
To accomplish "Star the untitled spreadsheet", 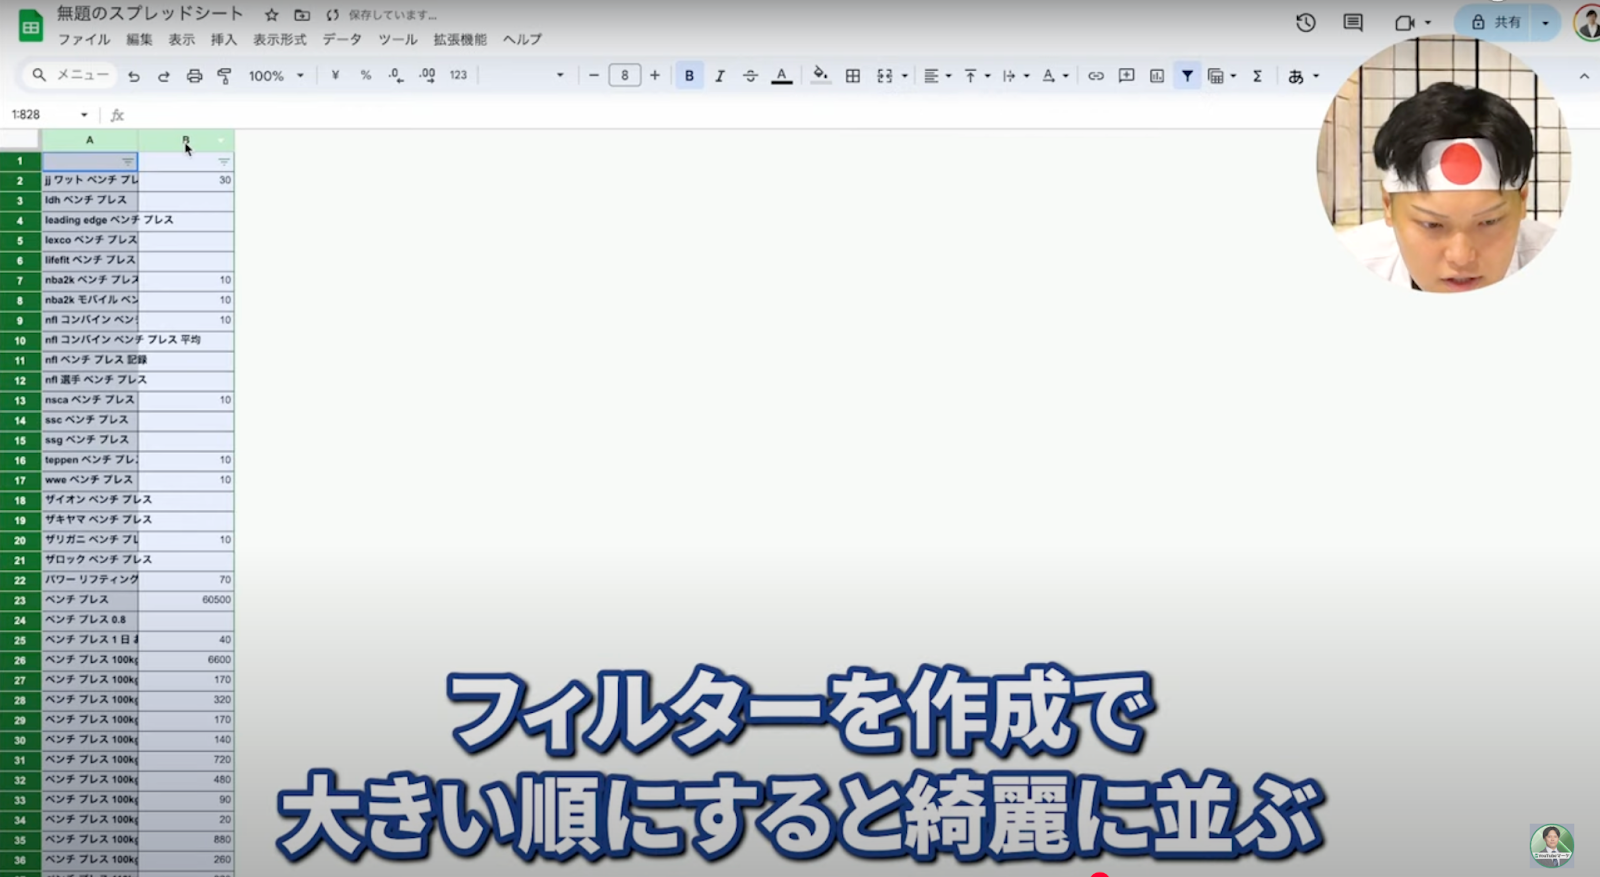I will tap(271, 15).
